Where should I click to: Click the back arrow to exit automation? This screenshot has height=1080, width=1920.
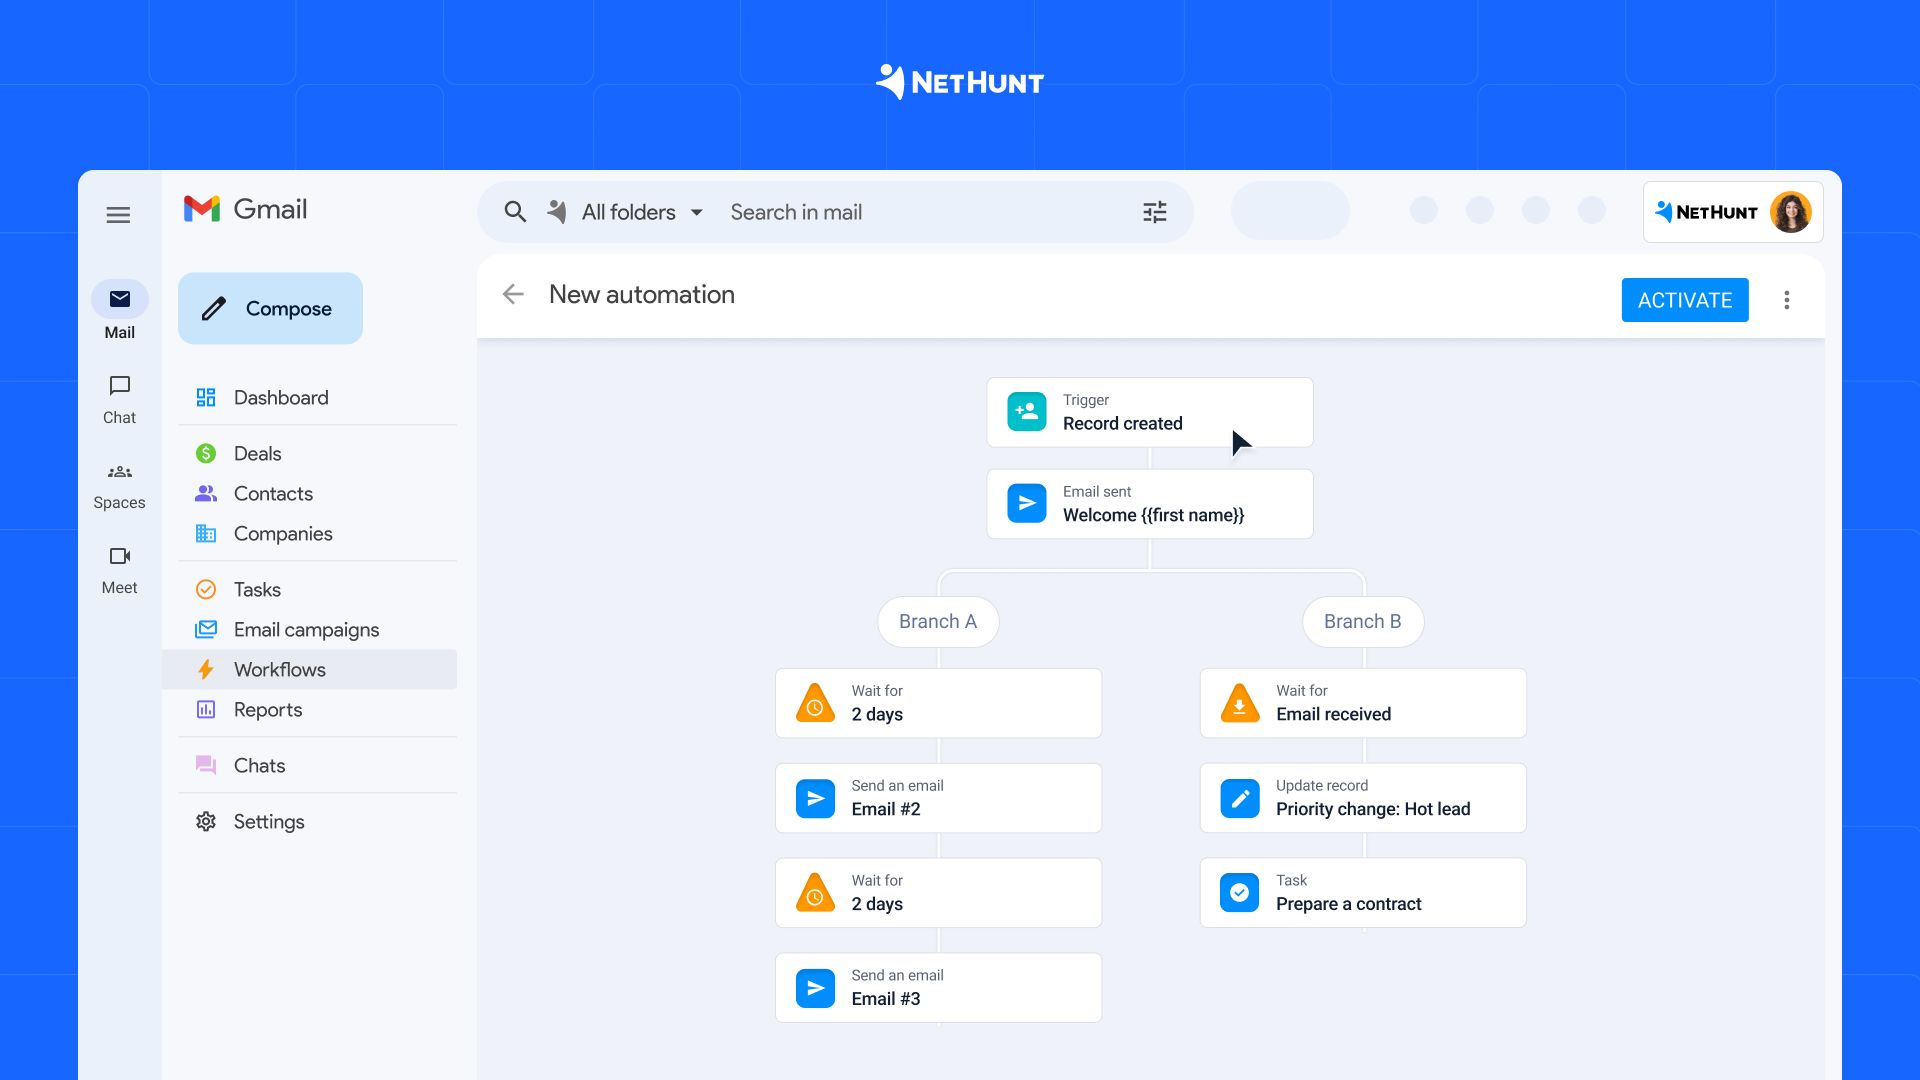click(514, 293)
